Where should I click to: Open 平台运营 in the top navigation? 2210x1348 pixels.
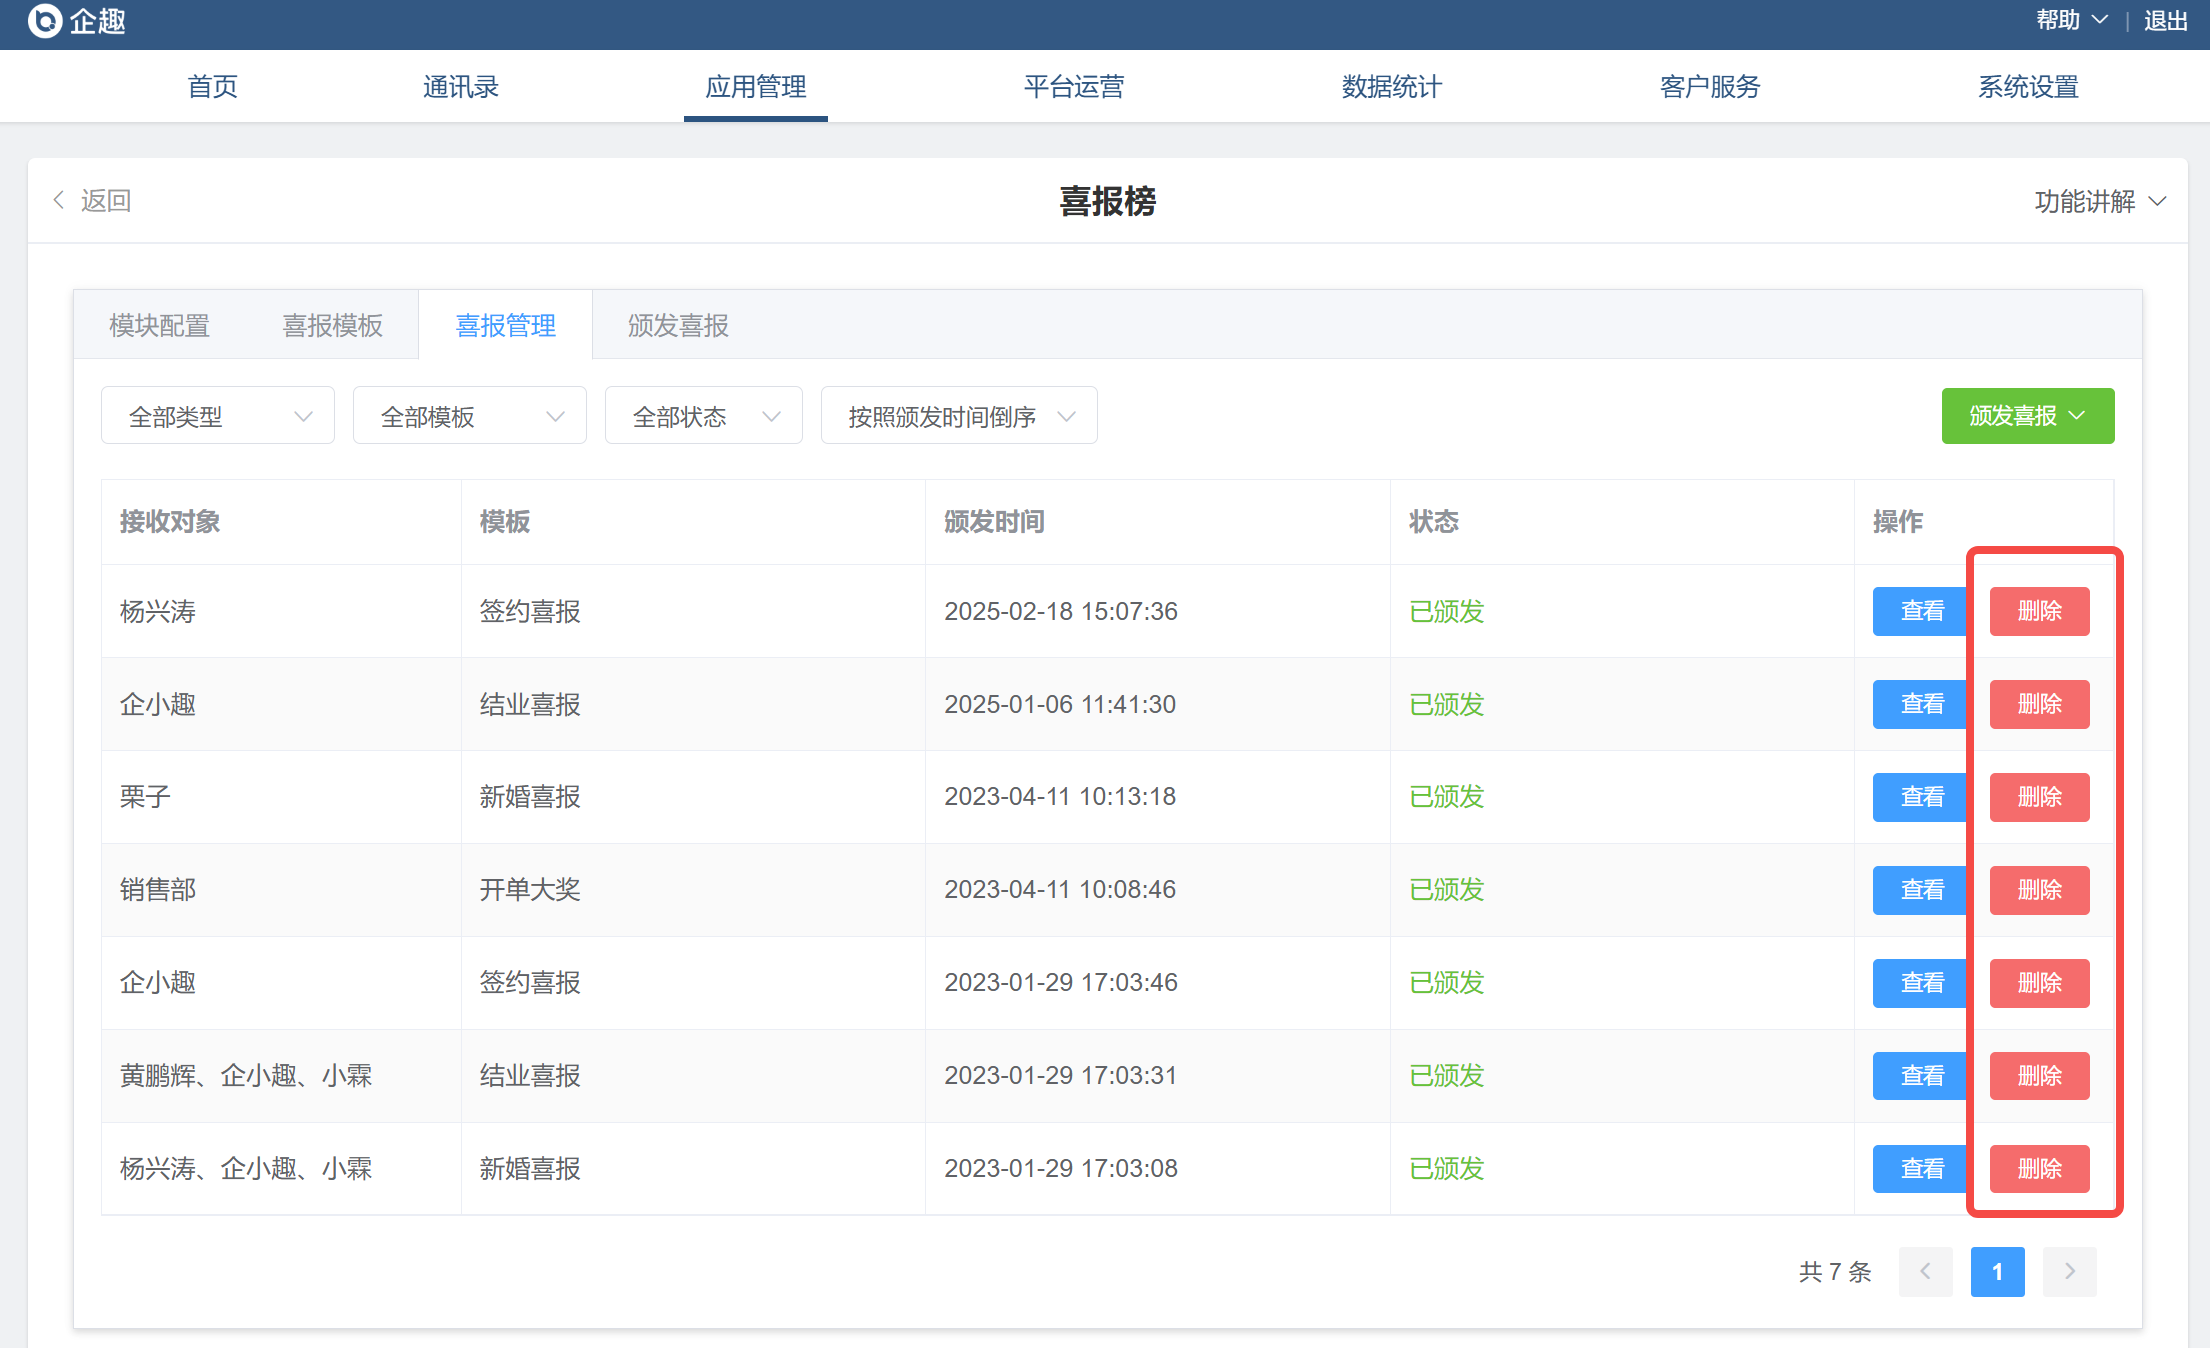1073,87
